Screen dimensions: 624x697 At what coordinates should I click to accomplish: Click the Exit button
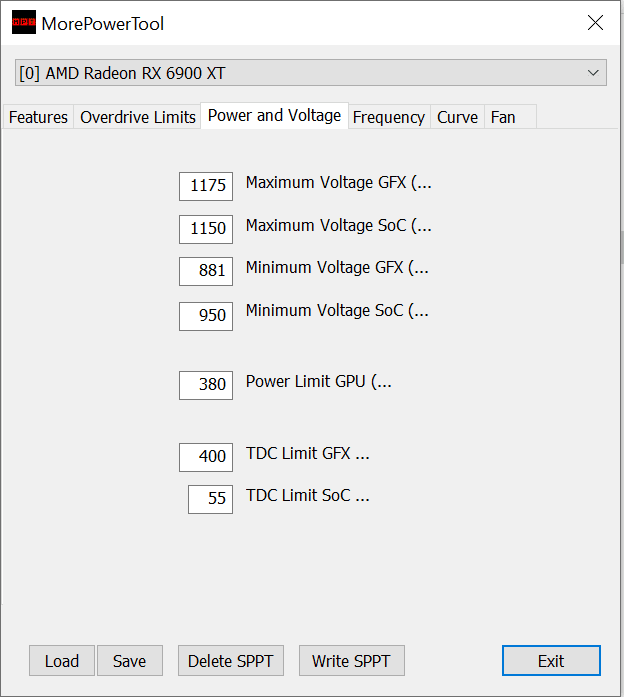pos(551,661)
